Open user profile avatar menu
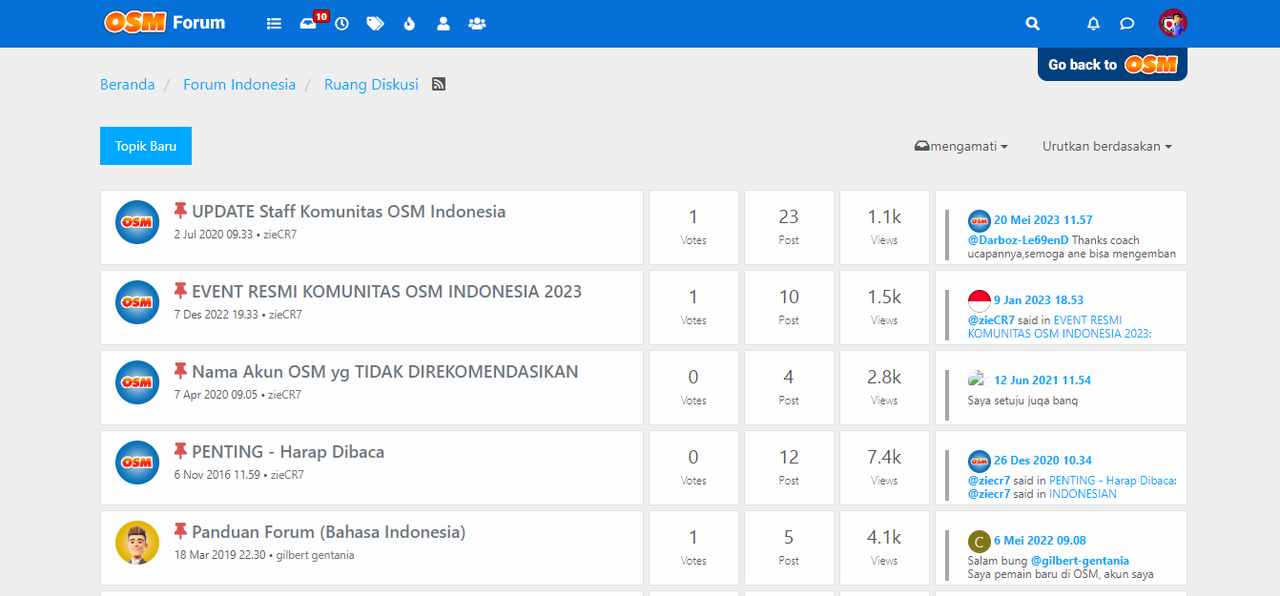The height and width of the screenshot is (596, 1280). [x=1173, y=23]
